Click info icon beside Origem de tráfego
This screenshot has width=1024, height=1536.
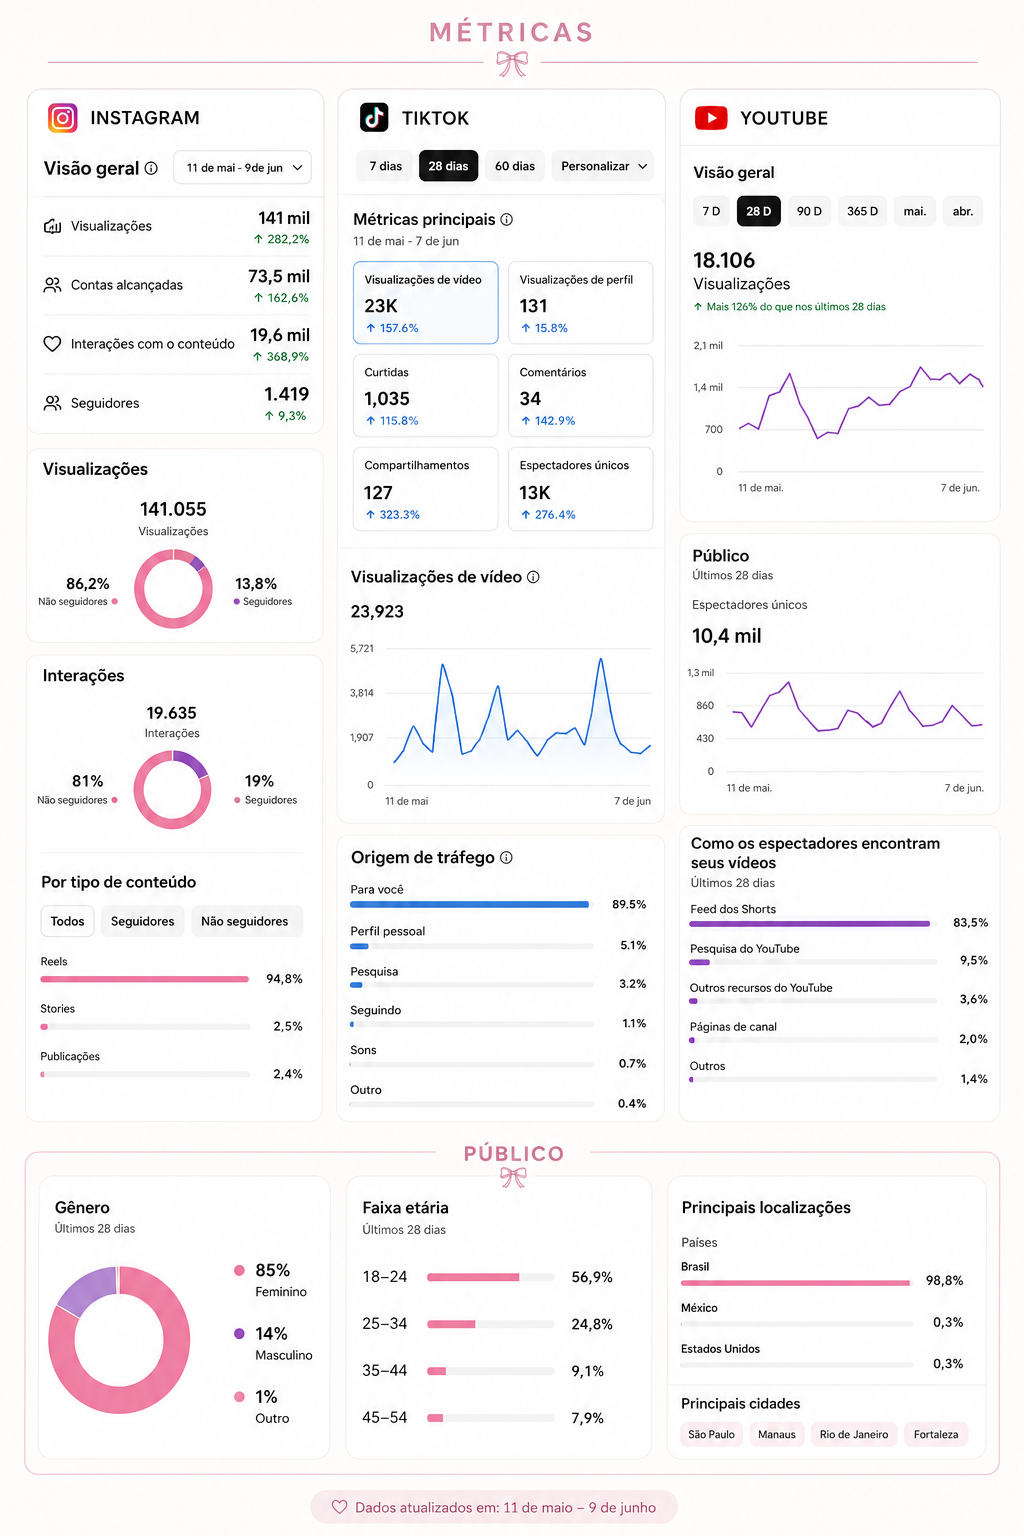tap(506, 857)
